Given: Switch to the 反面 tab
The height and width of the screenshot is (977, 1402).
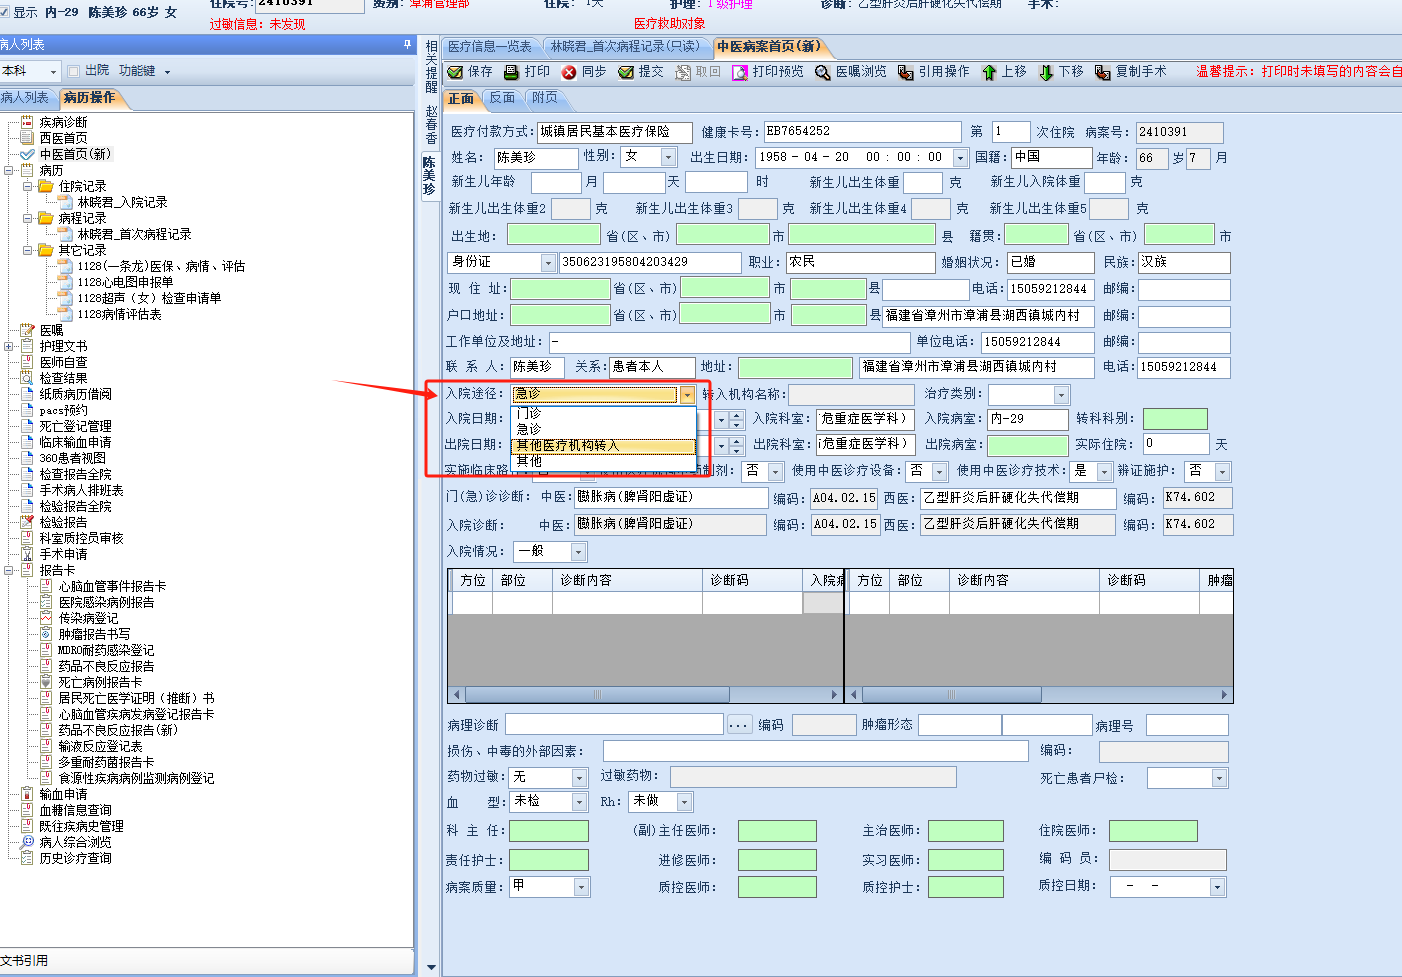Looking at the screenshot, I should point(502,98).
